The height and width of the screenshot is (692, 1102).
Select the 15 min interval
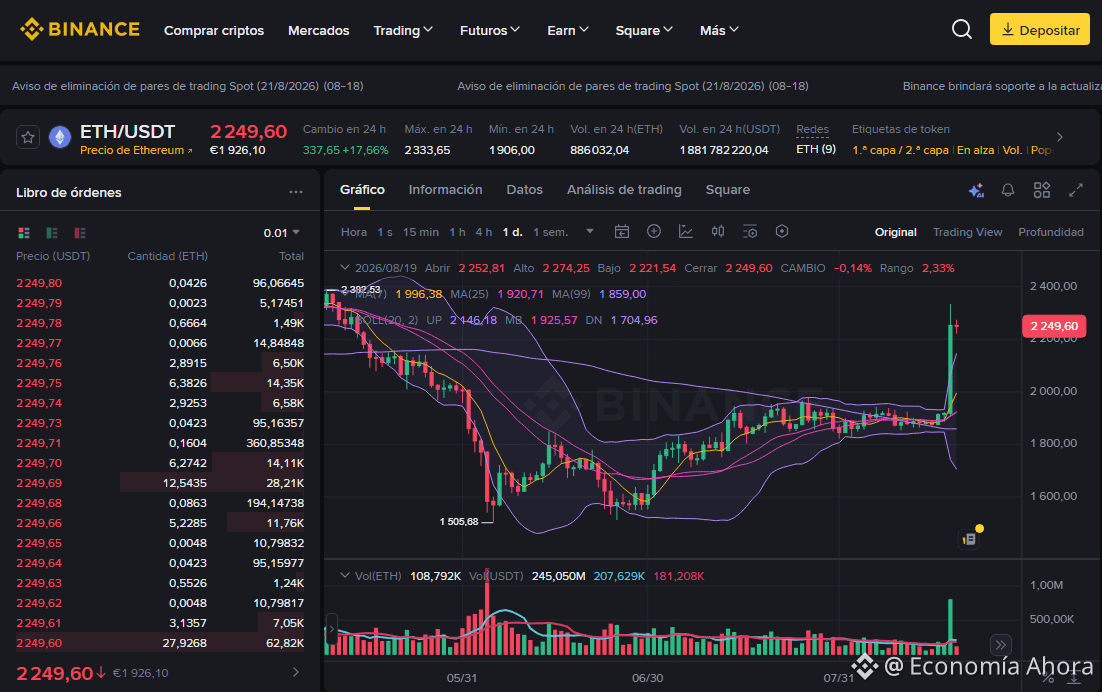[x=420, y=232]
